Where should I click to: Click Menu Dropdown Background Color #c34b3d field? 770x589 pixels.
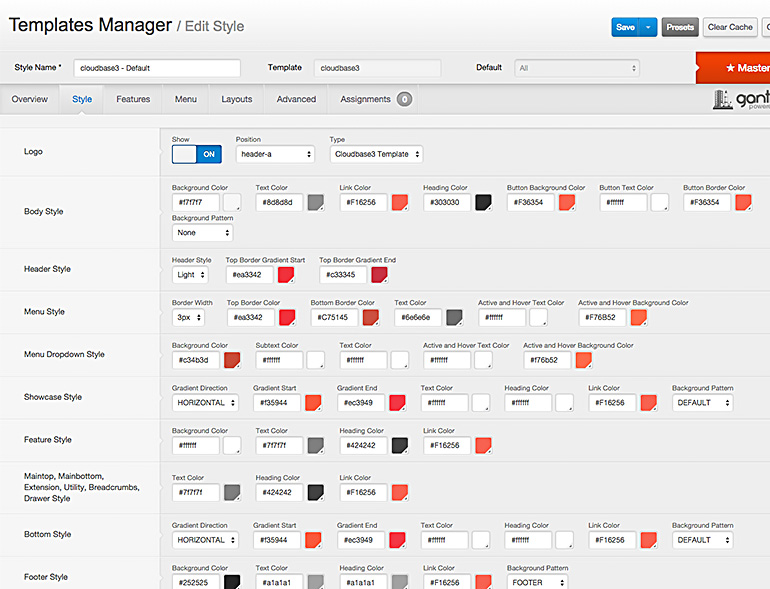pyautogui.click(x=196, y=360)
